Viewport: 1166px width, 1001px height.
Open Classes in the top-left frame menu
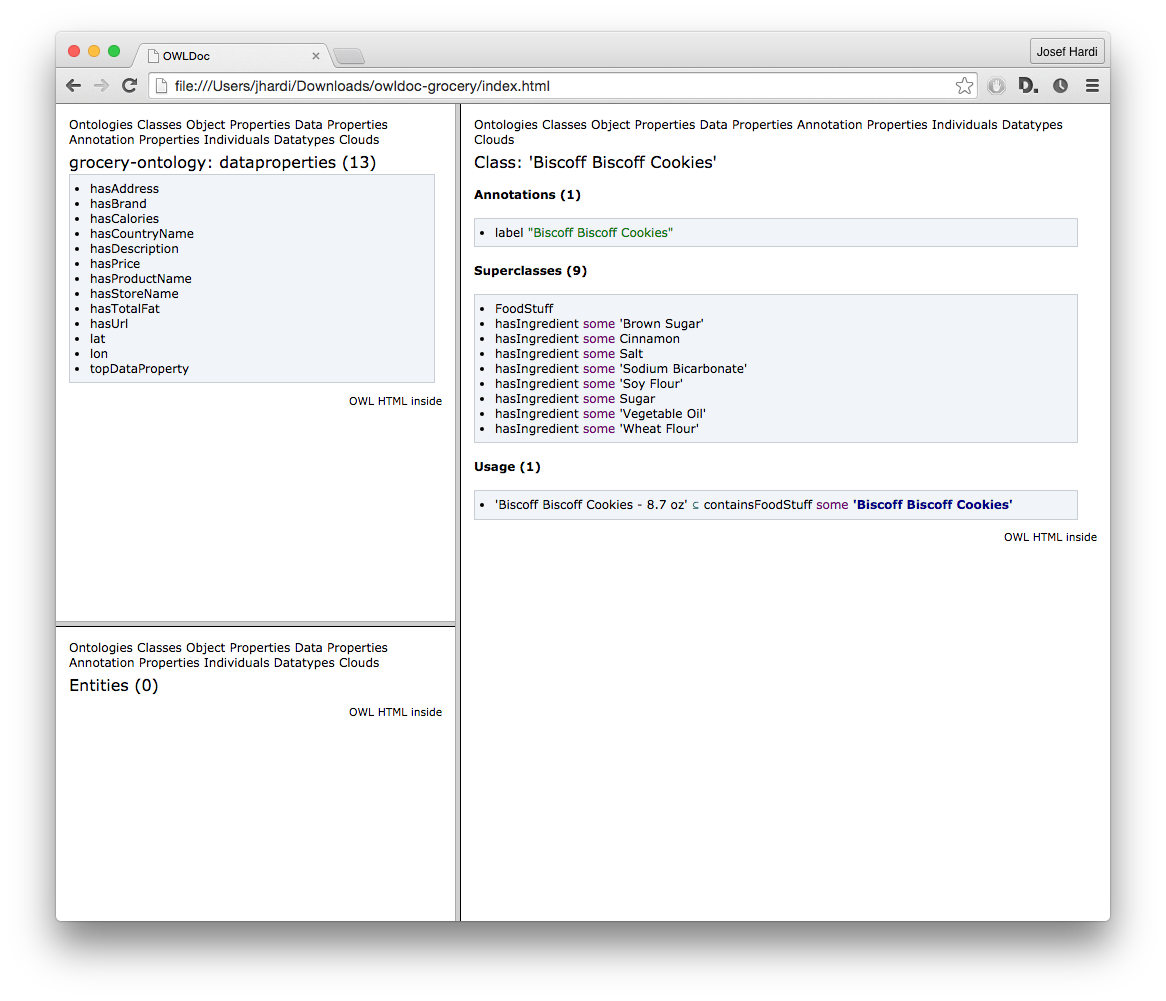pos(159,125)
